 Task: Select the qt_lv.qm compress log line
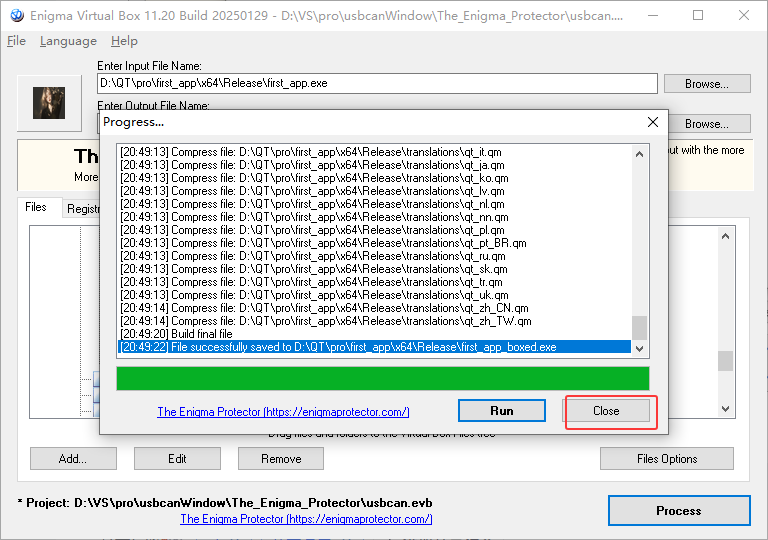click(x=375, y=191)
